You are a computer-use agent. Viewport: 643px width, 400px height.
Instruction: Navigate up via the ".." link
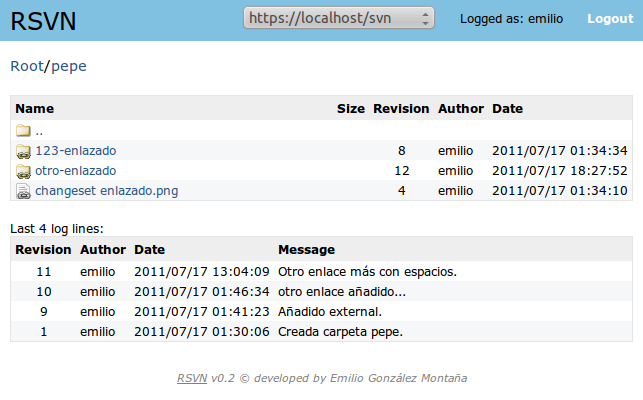pos(39,131)
